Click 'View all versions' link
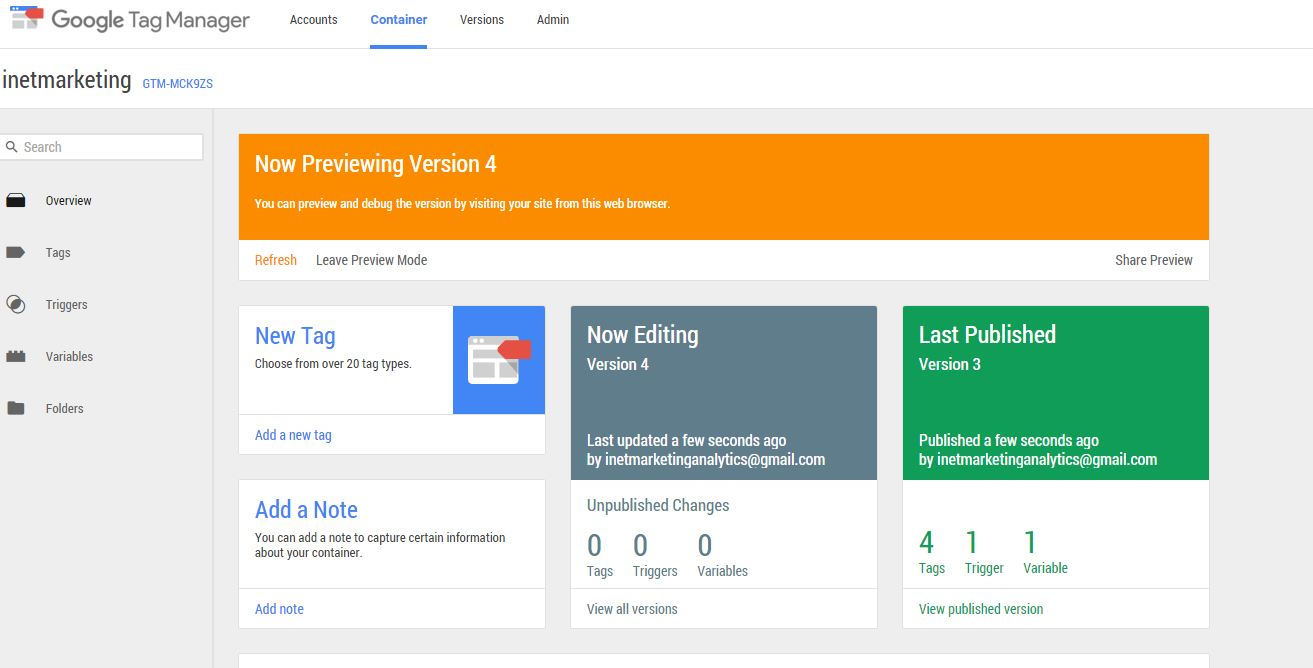The image size is (1313, 668). click(x=632, y=609)
